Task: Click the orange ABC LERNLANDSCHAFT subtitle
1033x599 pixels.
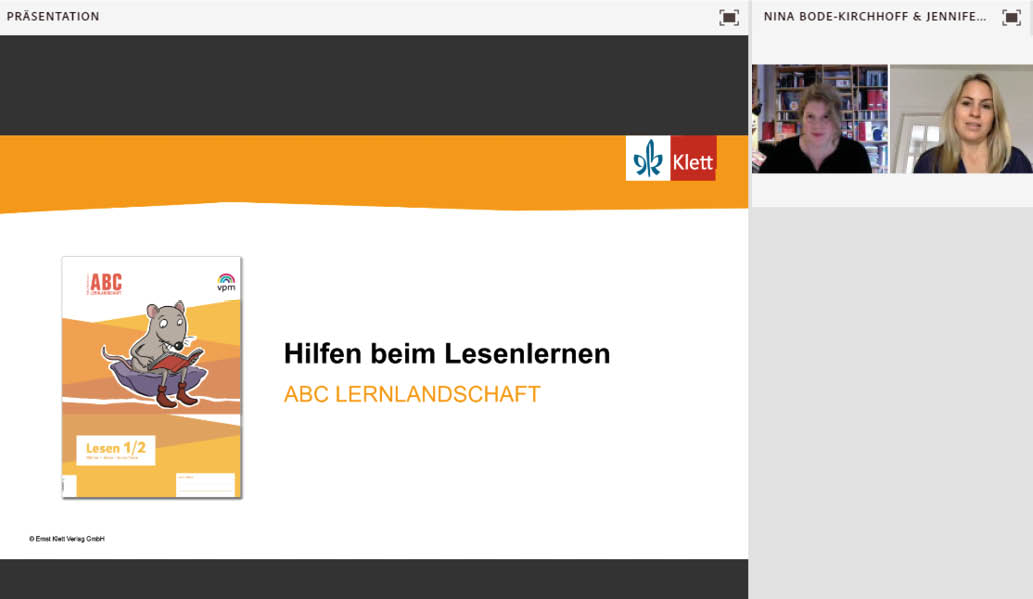Action: (x=412, y=394)
